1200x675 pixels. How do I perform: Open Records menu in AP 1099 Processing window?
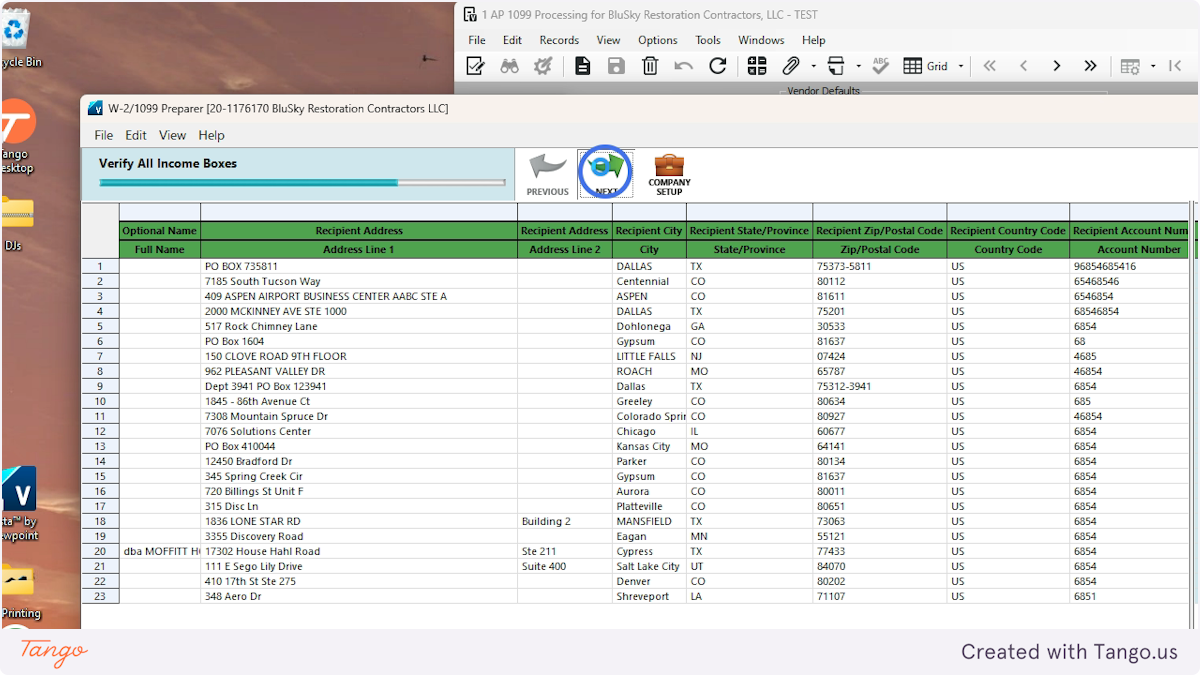tap(559, 40)
